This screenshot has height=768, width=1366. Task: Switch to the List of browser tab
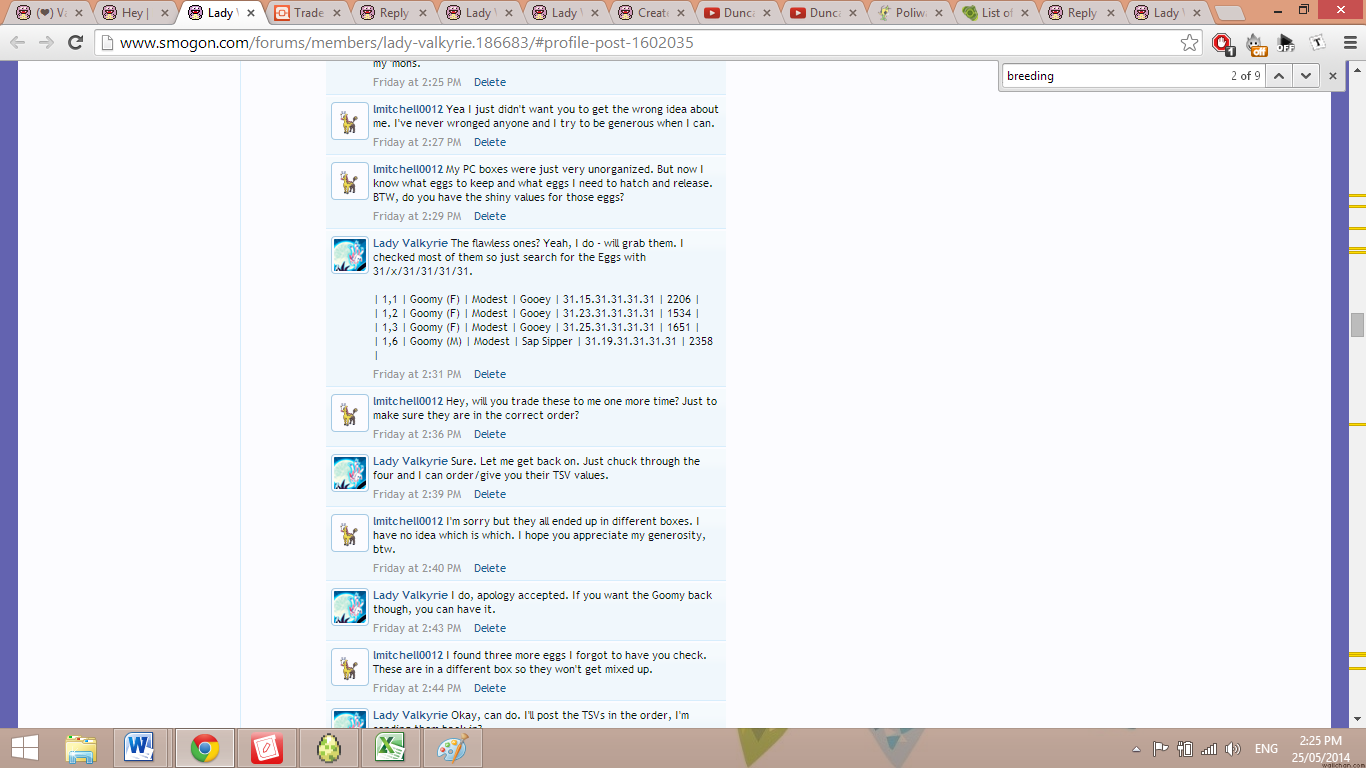[x=993, y=13]
